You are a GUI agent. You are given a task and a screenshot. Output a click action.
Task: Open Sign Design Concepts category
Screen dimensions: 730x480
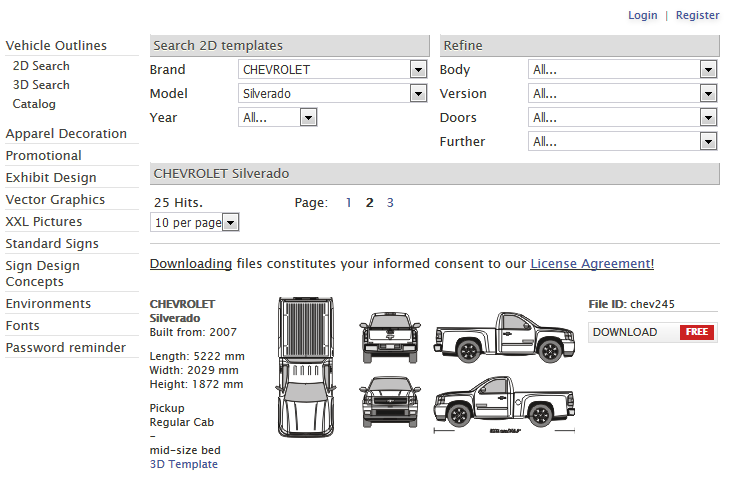(42, 274)
